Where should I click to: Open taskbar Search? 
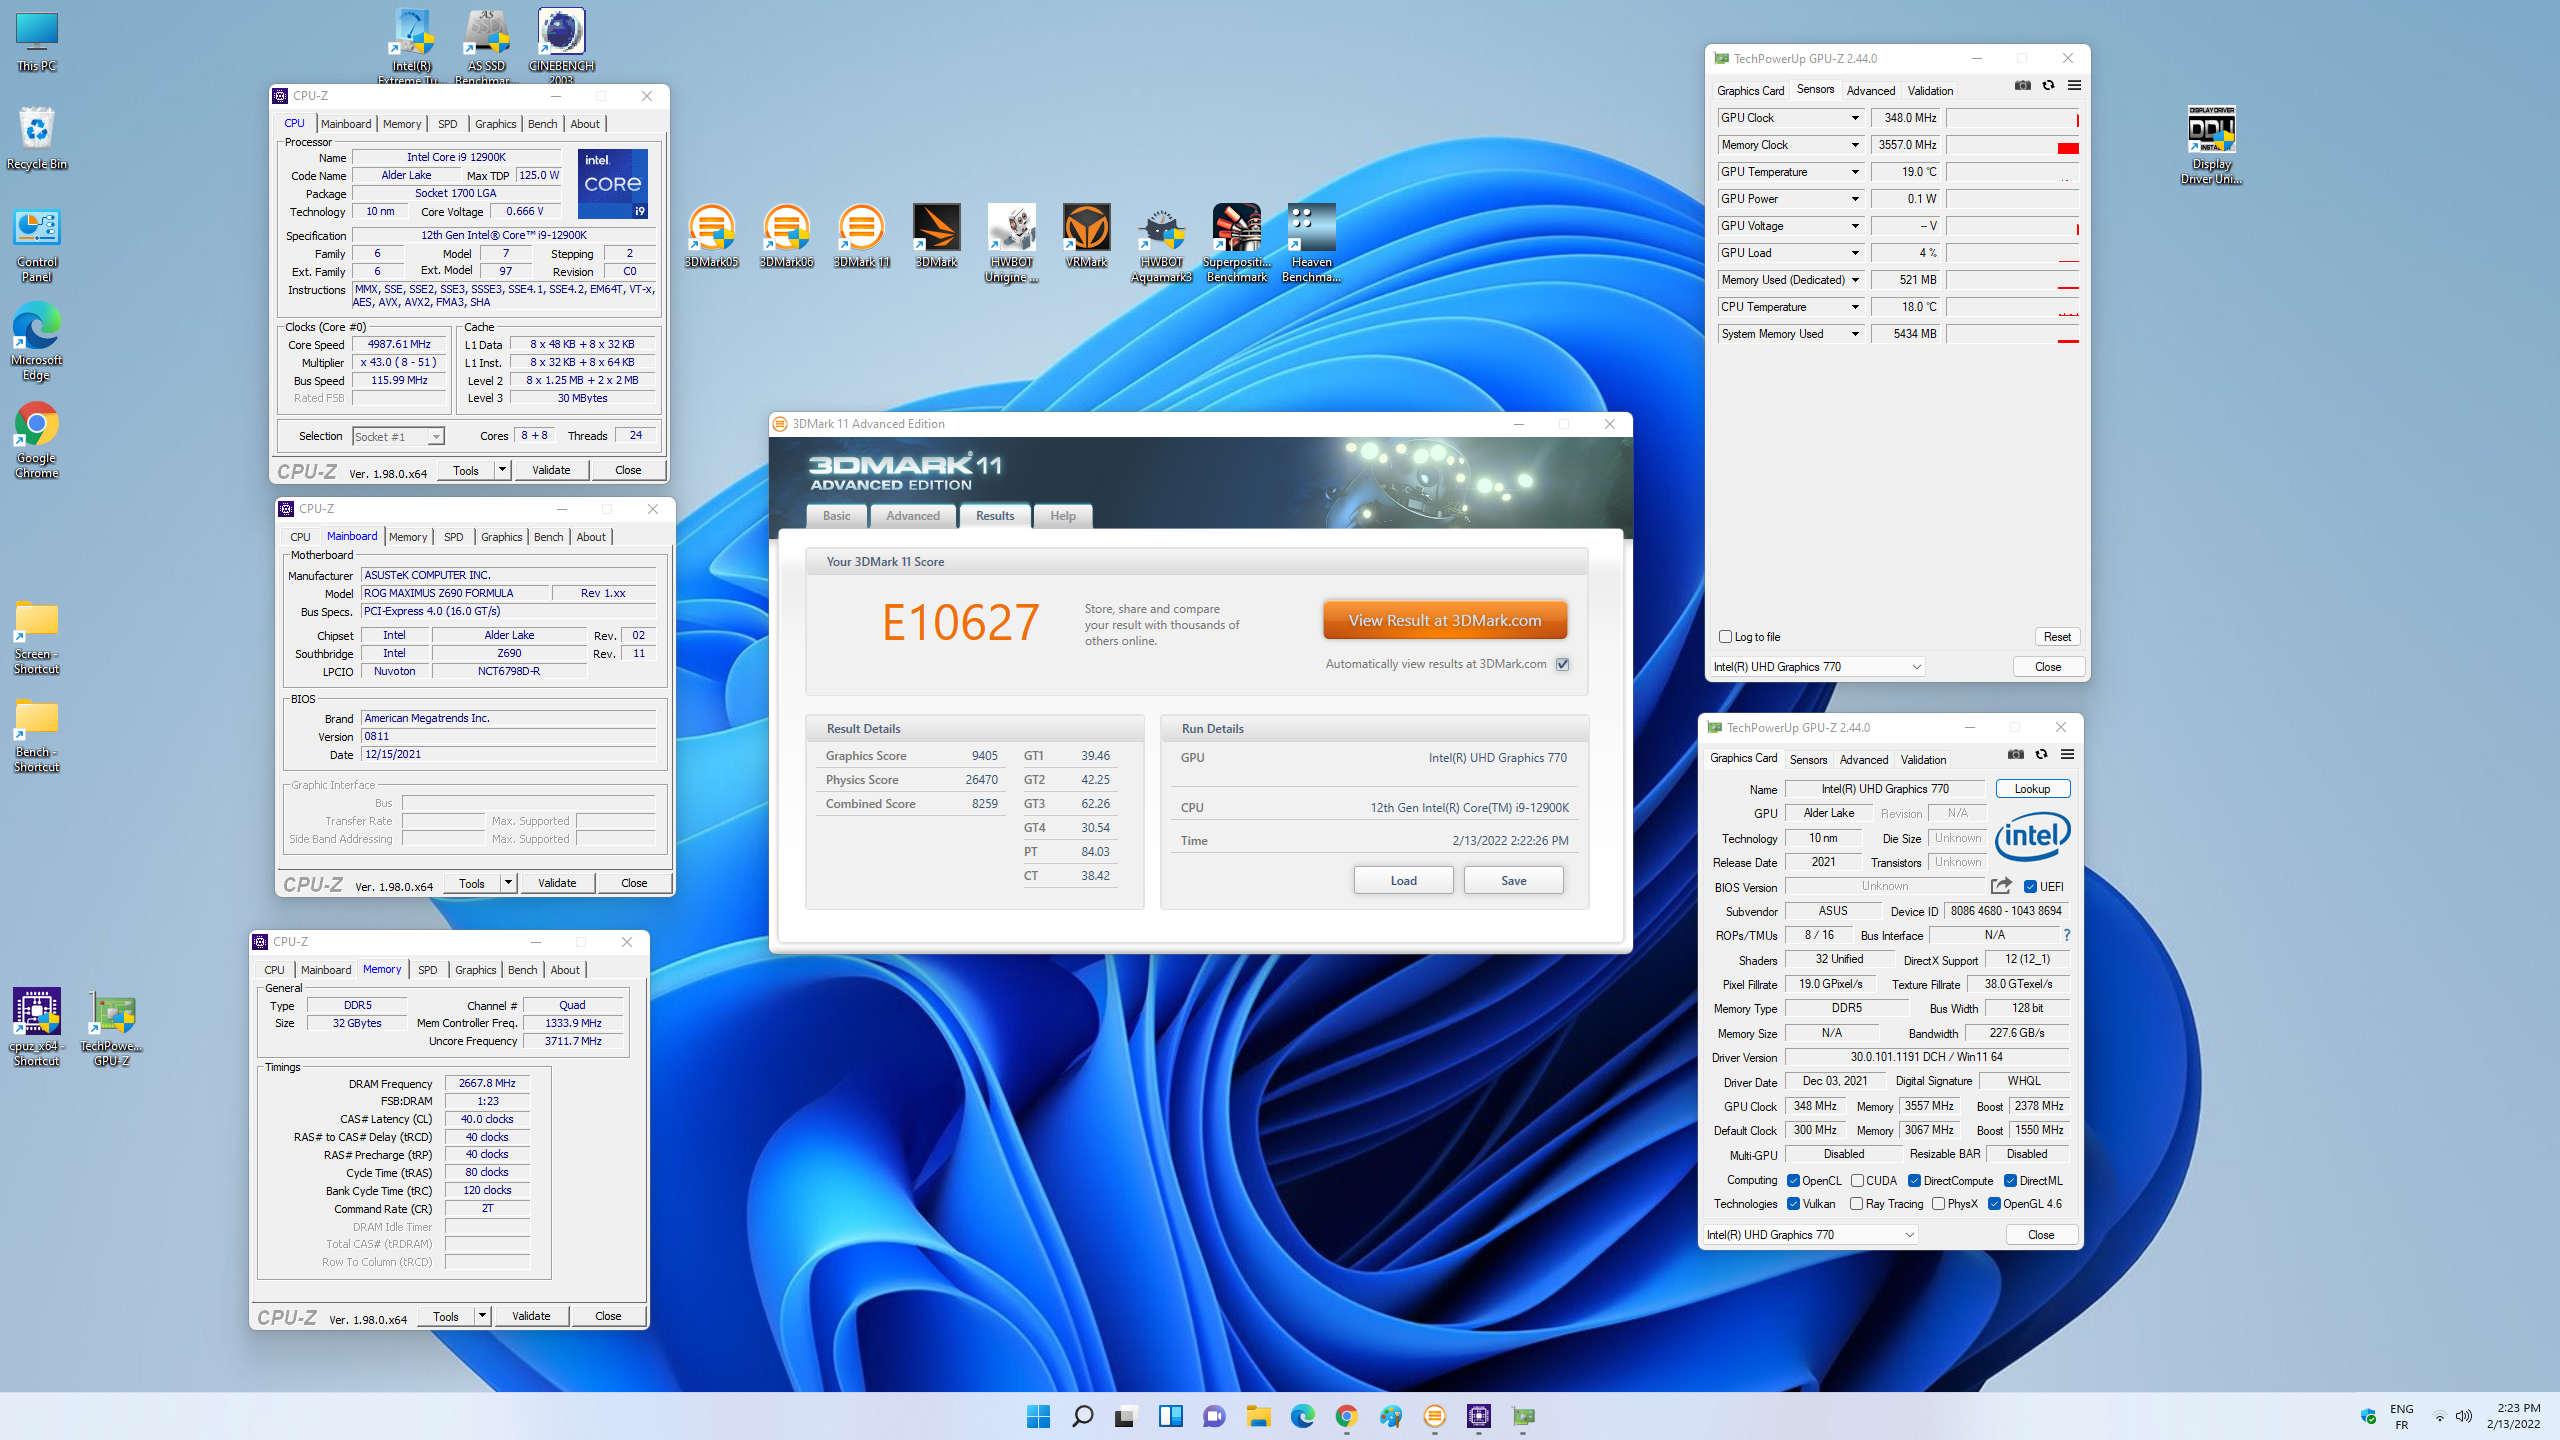1082,1416
